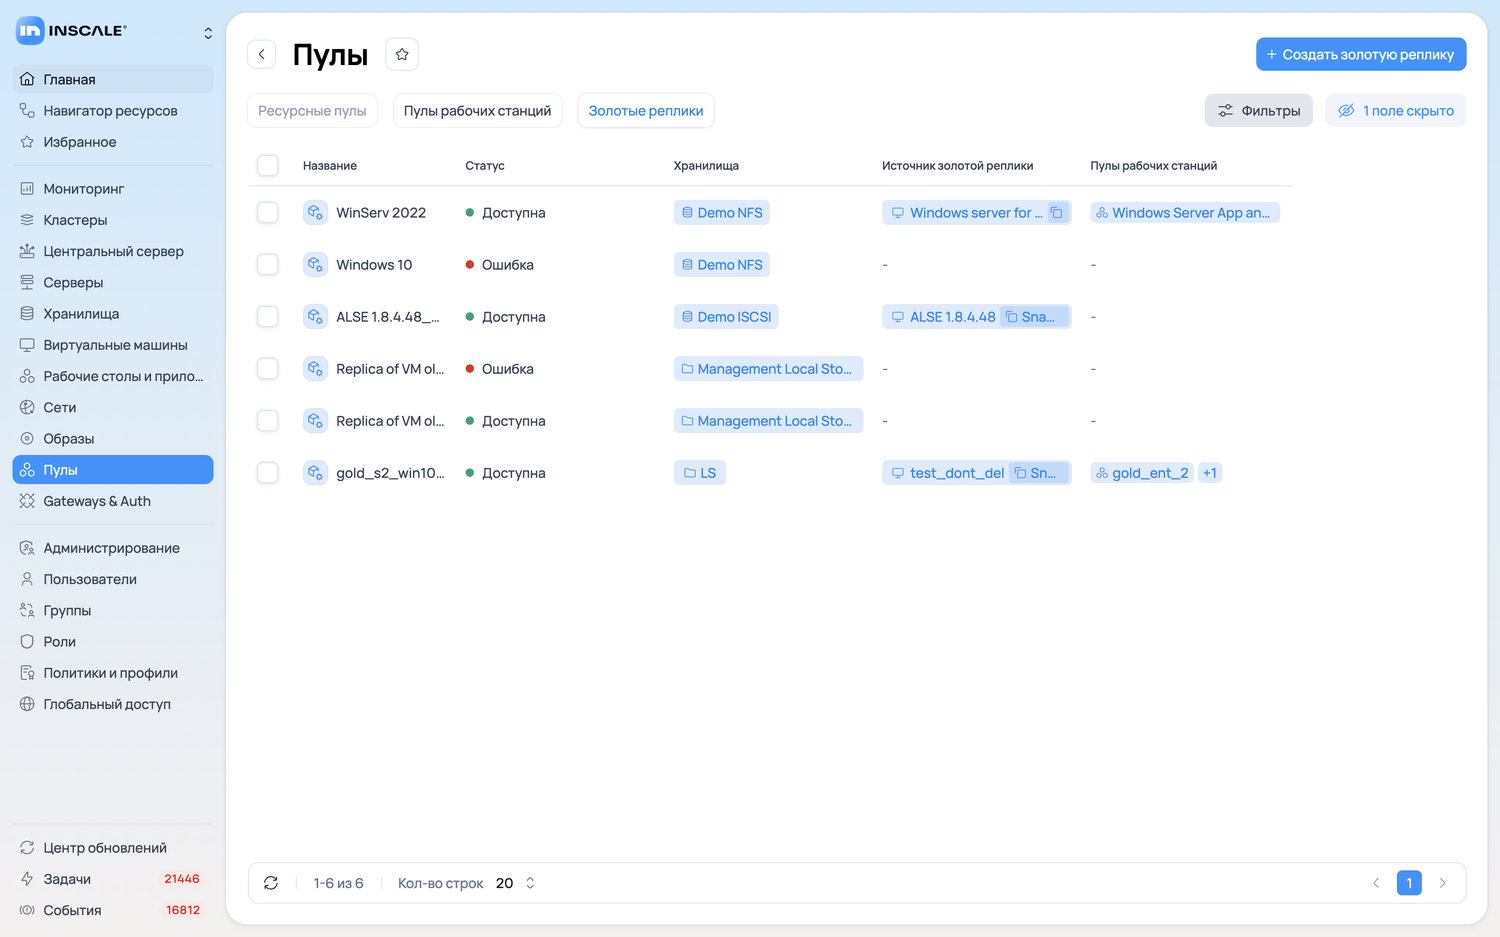
Task: Open the Кол-во строк rows-per-page dropdown
Action: 516,883
